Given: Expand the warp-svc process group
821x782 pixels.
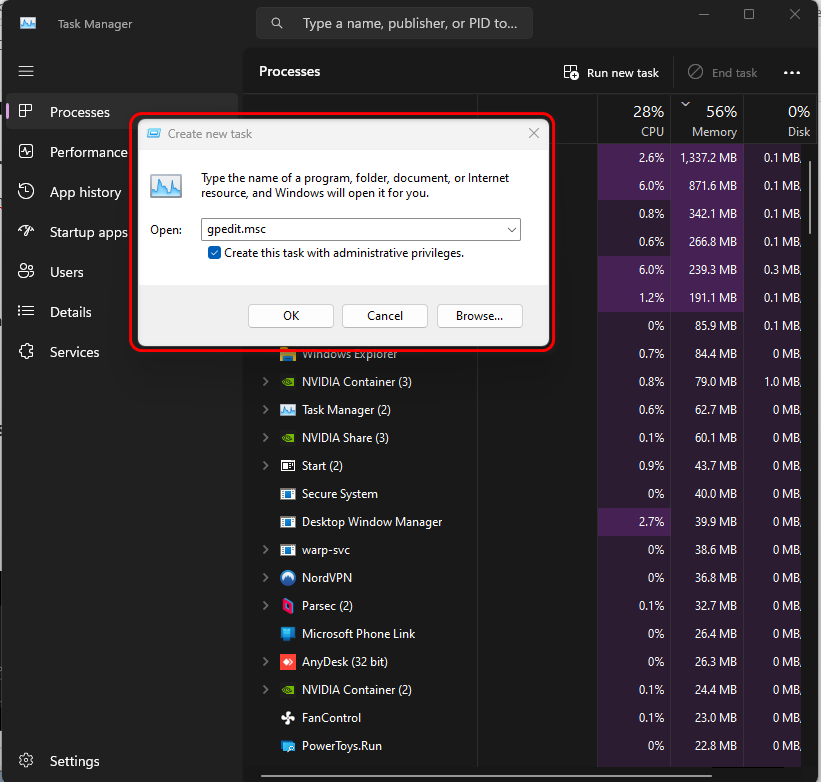Looking at the screenshot, I should pyautogui.click(x=265, y=550).
